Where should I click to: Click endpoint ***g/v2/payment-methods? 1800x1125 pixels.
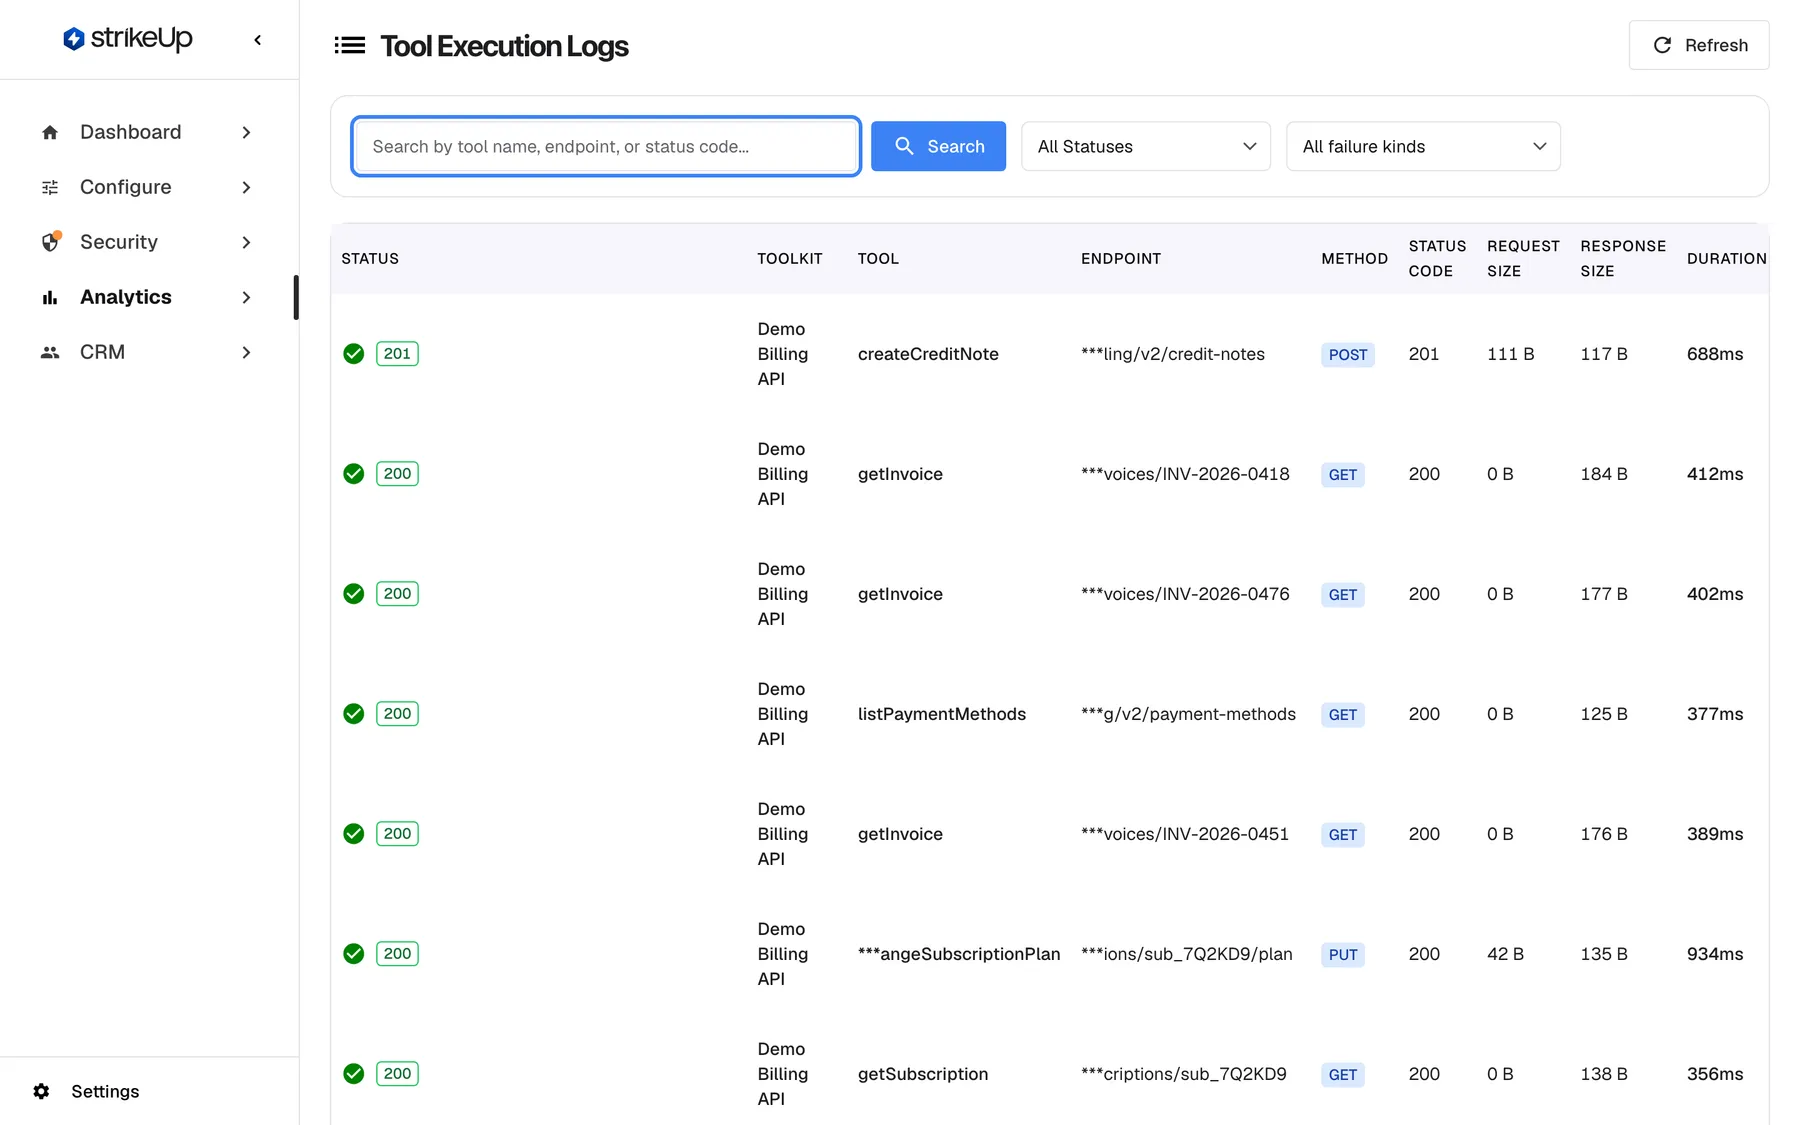(1188, 714)
